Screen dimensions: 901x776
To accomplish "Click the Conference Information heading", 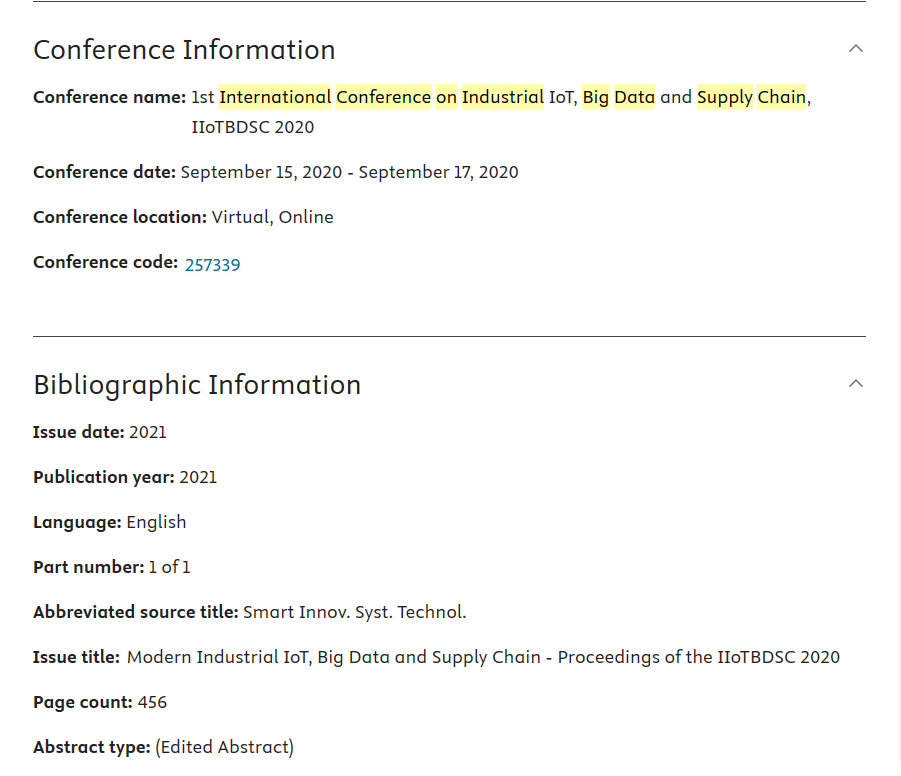I will pos(184,50).
